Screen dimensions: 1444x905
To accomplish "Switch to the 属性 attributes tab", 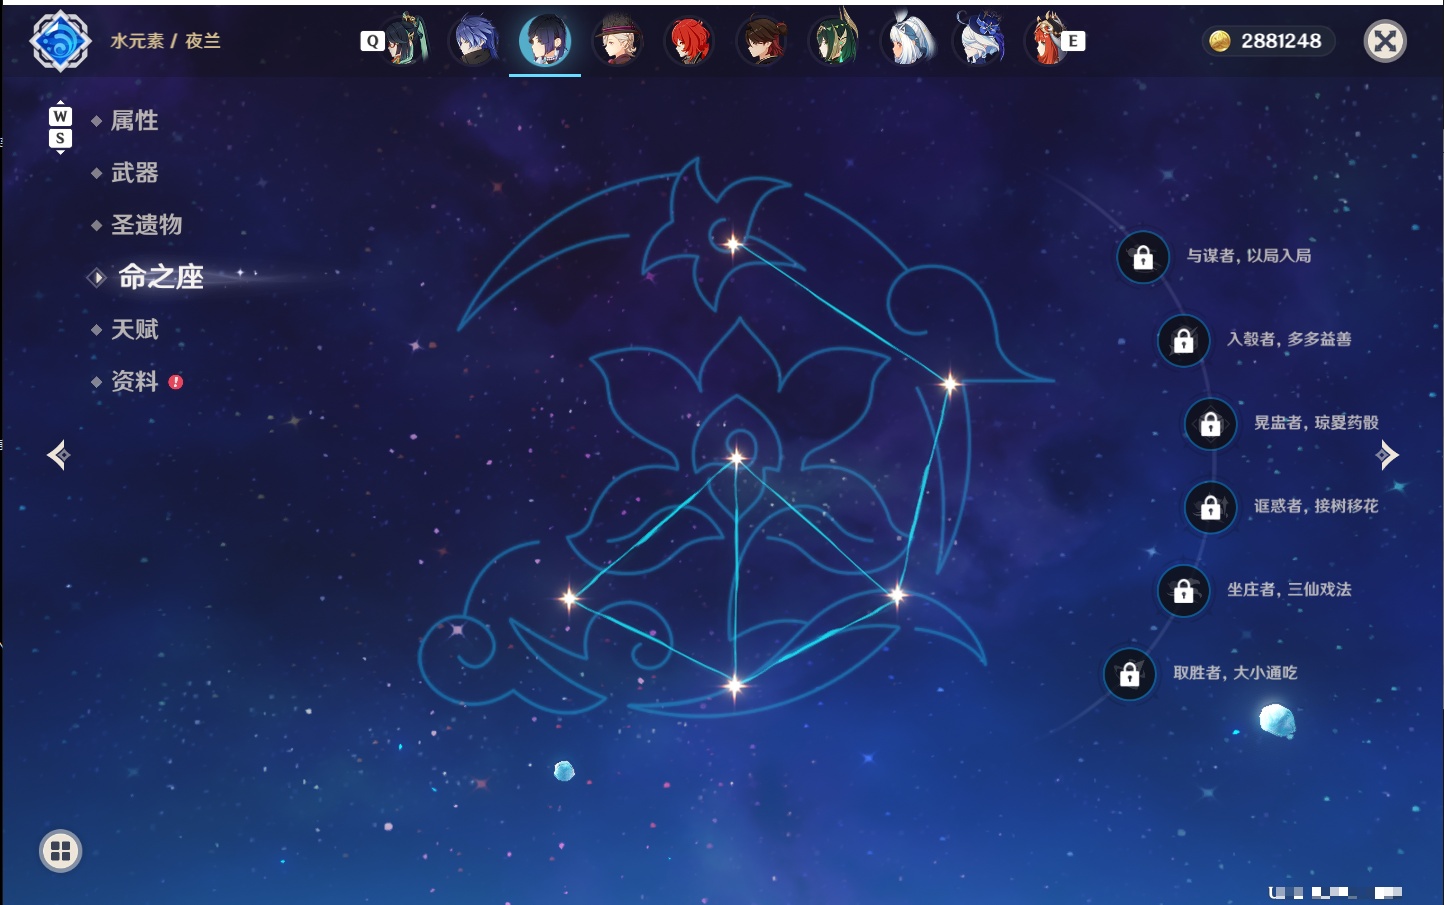I will (x=134, y=121).
